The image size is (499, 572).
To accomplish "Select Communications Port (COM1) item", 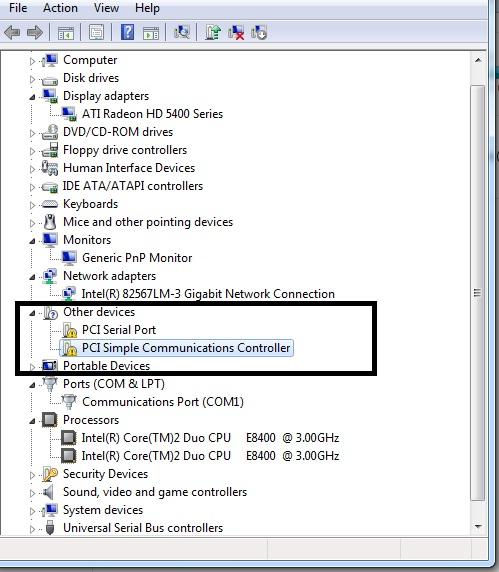I will [x=163, y=402].
